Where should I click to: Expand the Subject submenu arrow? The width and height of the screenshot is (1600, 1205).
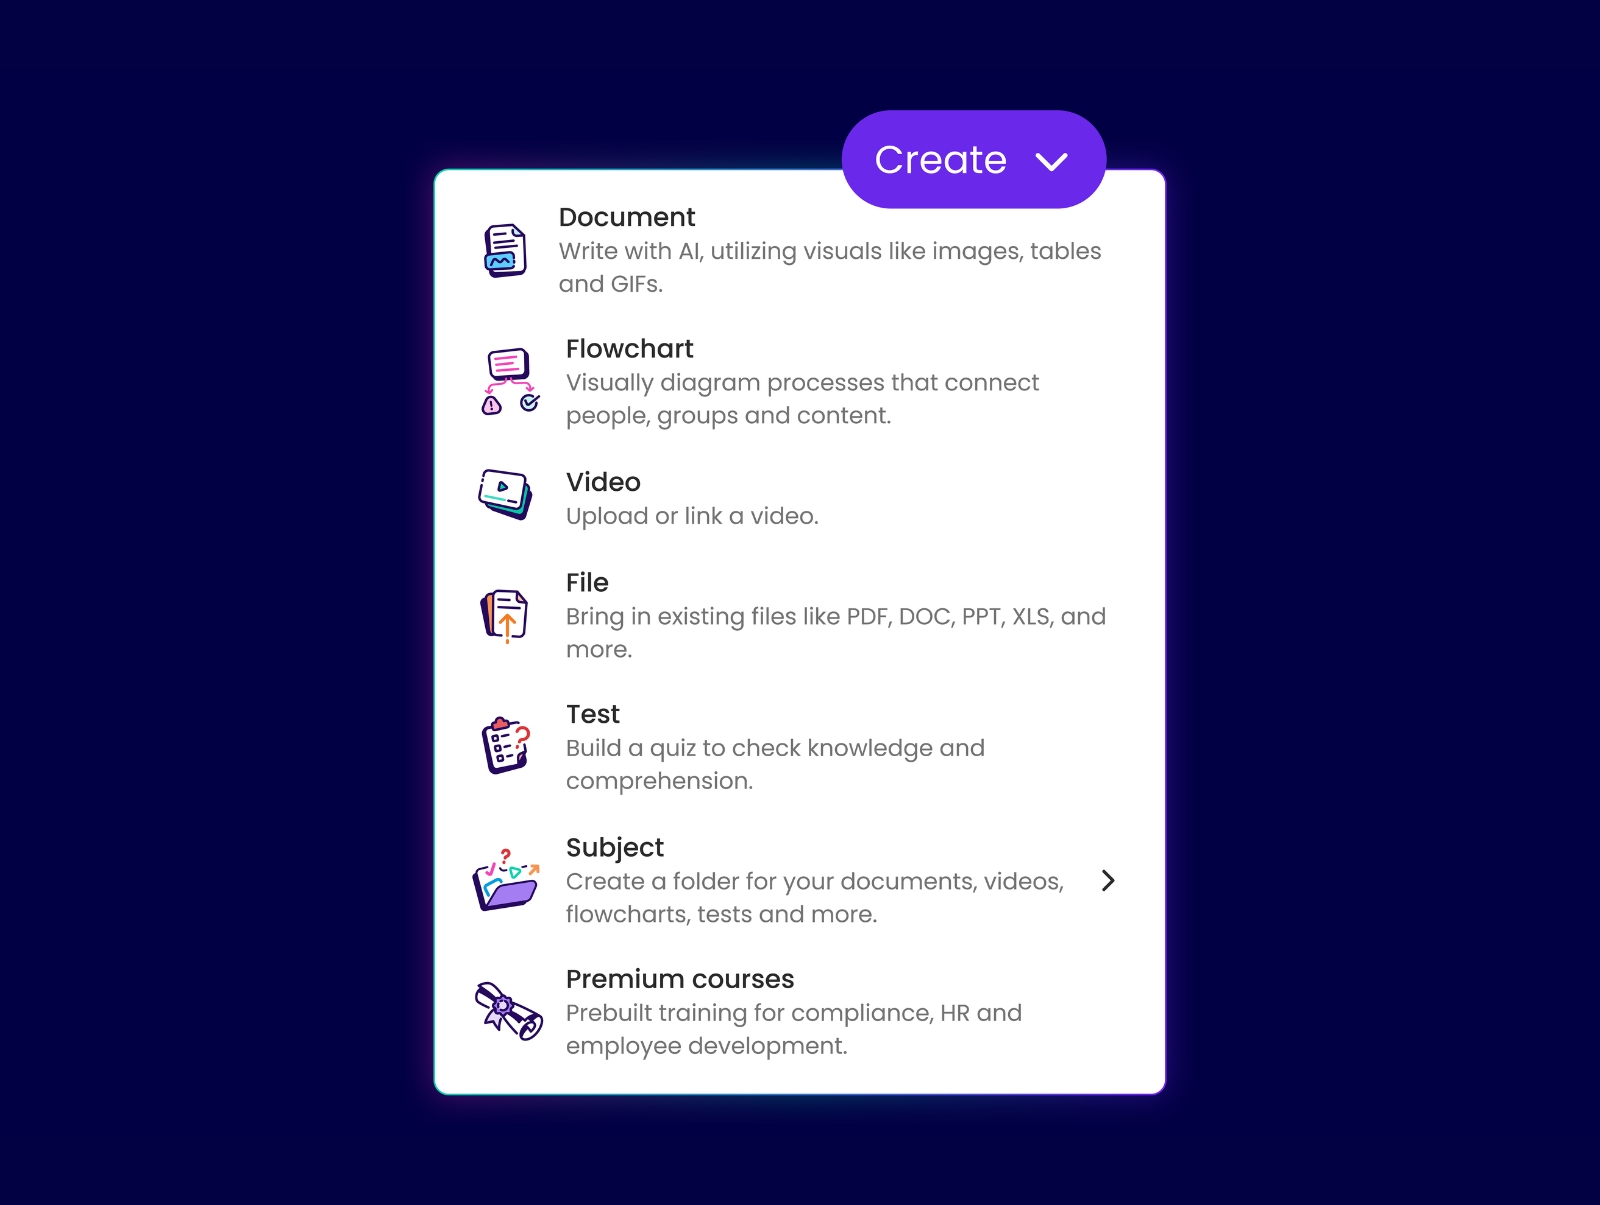pos(1107,880)
